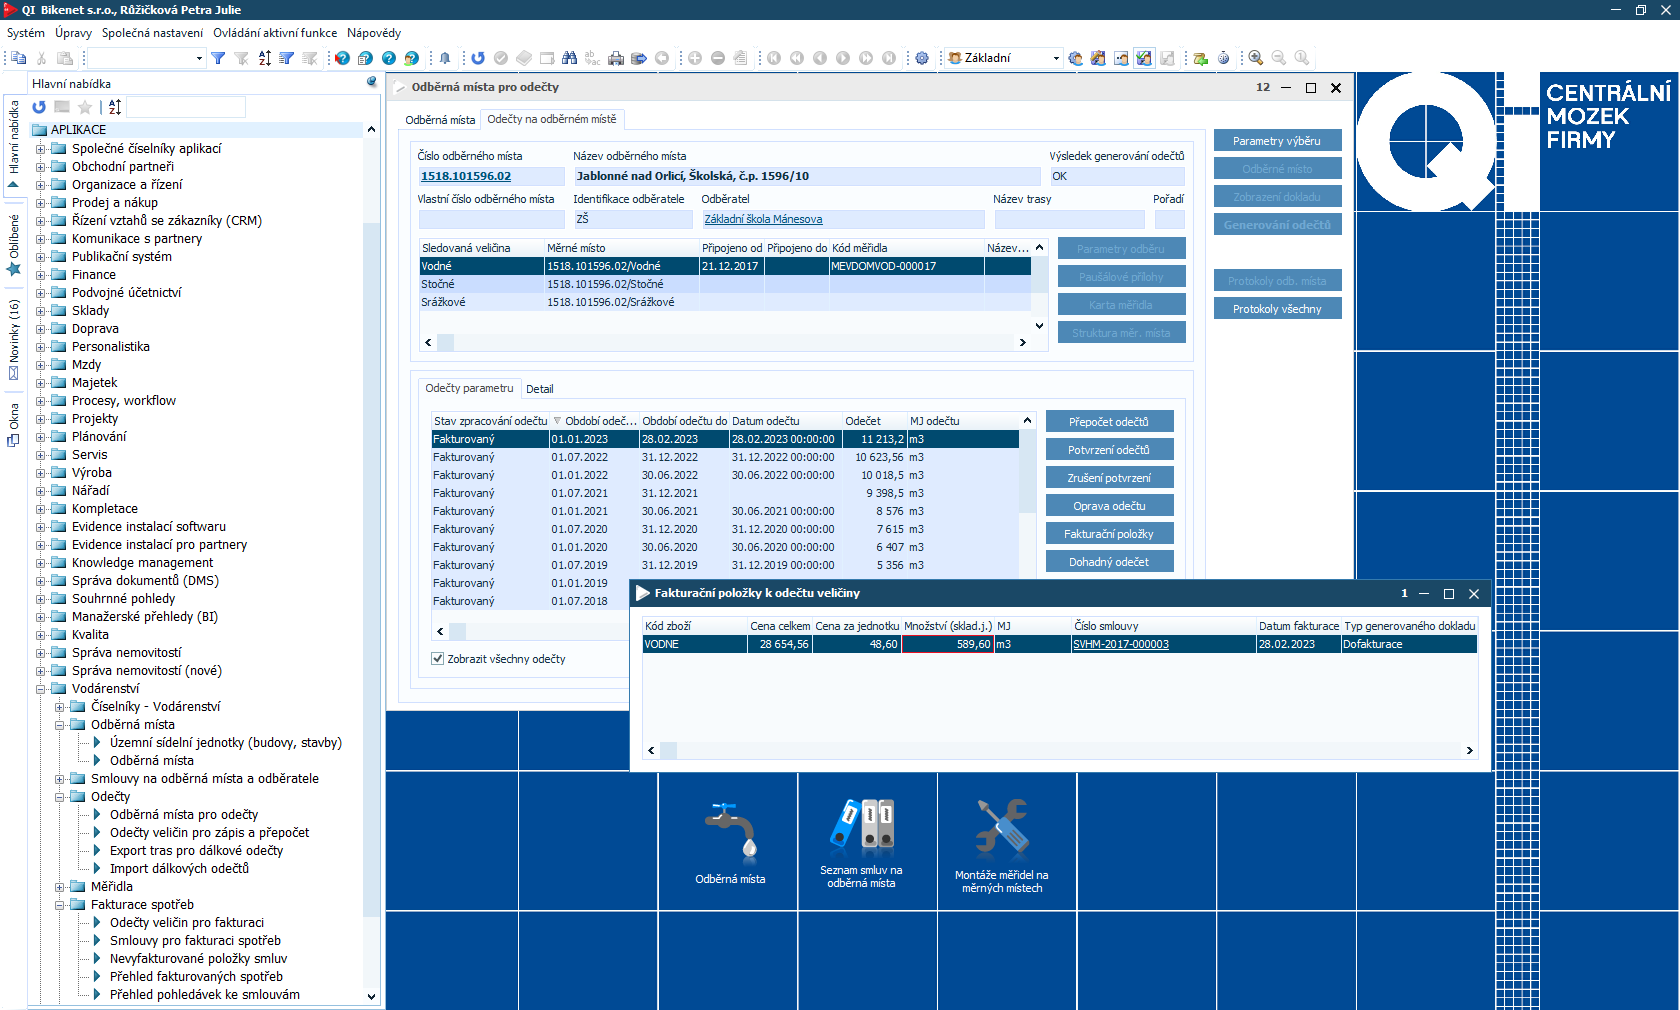Click the settings gear icon in toolbar
Image resolution: width=1680 pixels, height=1010 pixels.
click(922, 58)
